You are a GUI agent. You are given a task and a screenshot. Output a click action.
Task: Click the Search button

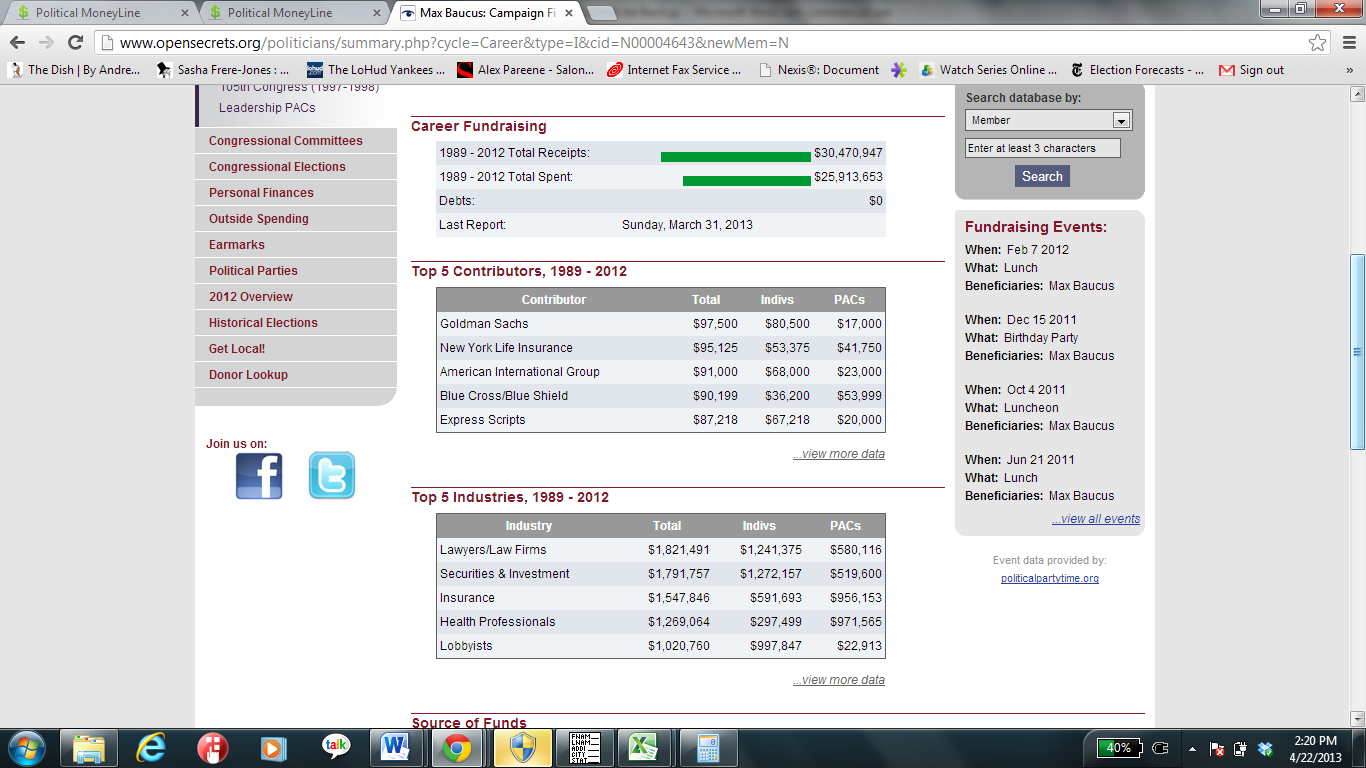click(1042, 176)
